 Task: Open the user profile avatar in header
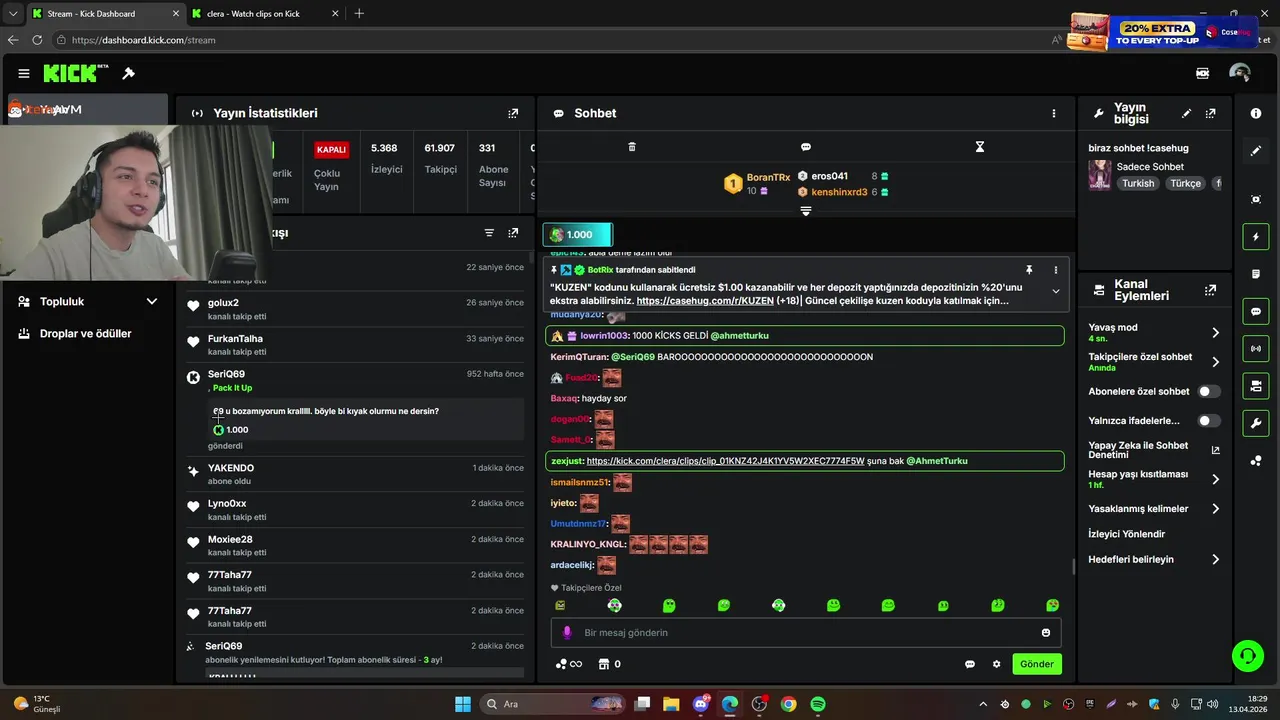(x=1240, y=73)
